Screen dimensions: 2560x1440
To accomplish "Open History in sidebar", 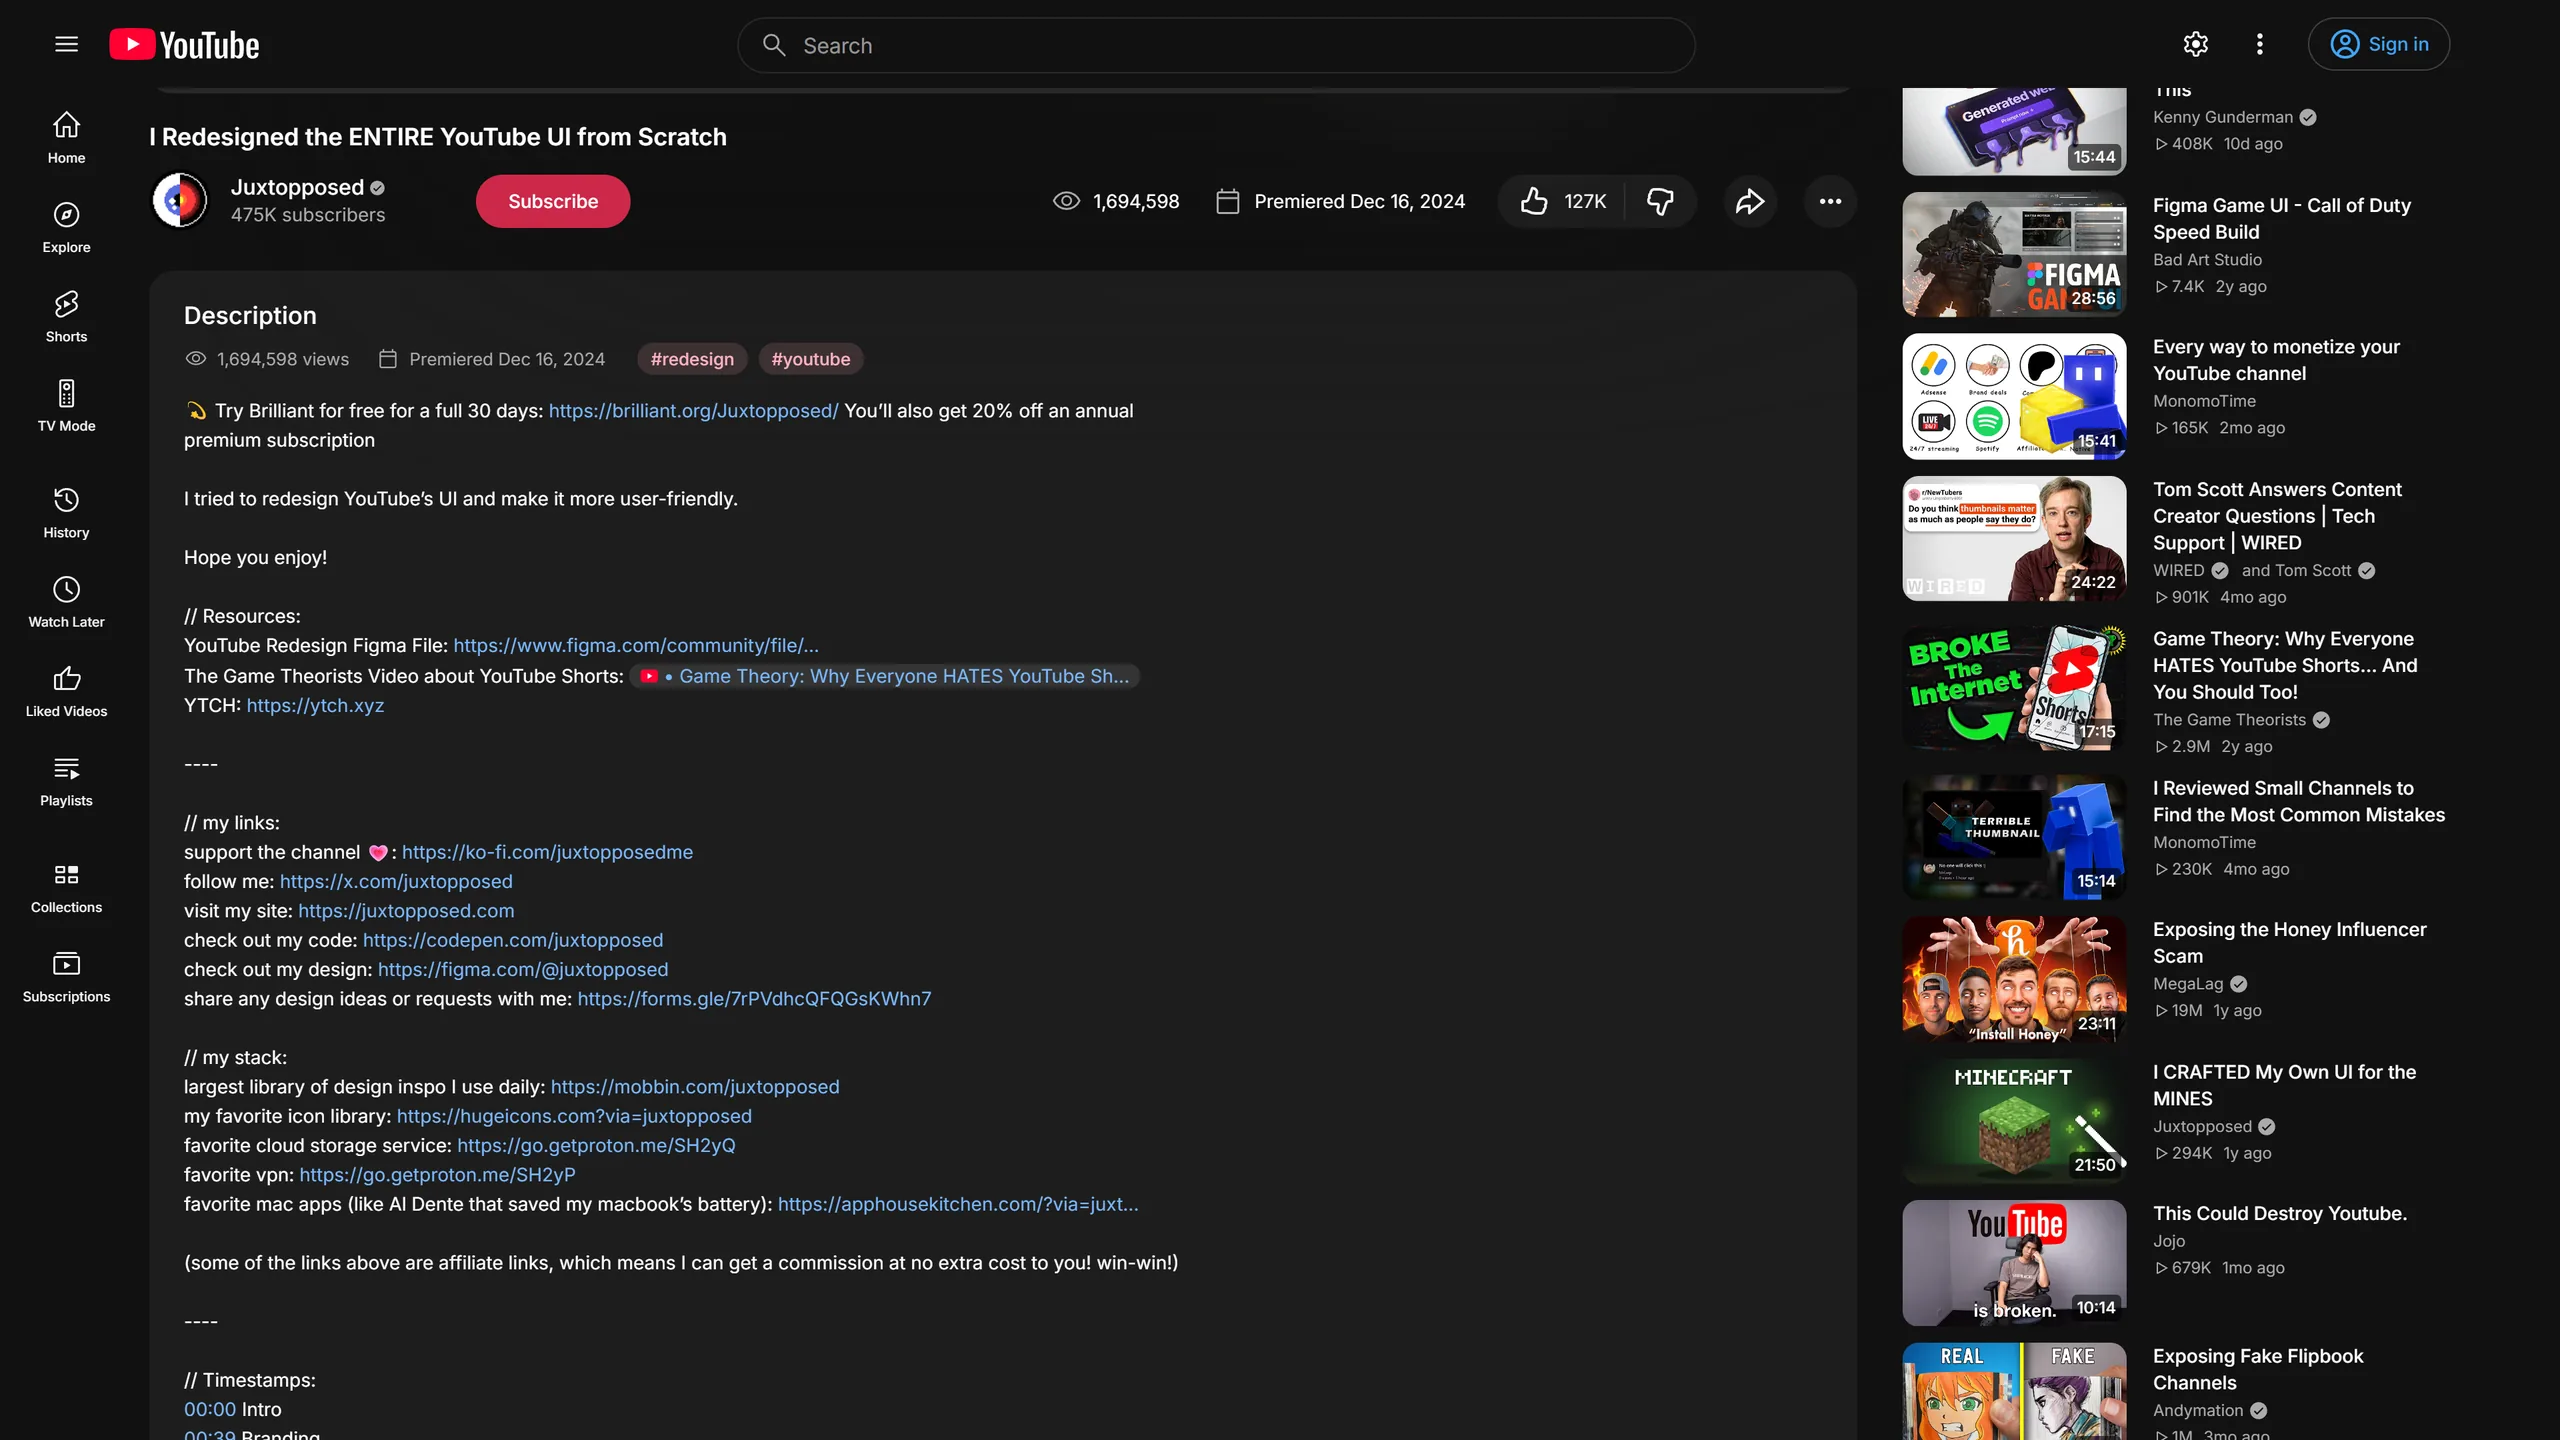I will (x=66, y=513).
